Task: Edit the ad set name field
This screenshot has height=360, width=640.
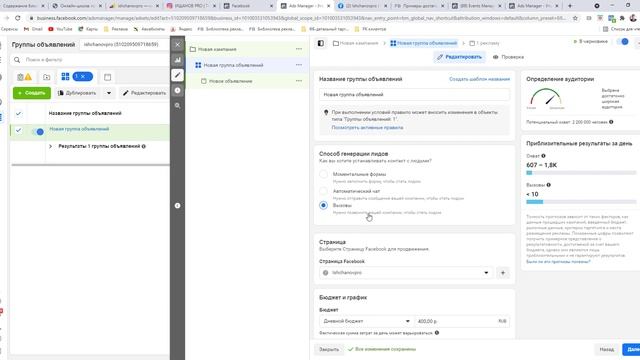Action: pyautogui.click(x=414, y=95)
